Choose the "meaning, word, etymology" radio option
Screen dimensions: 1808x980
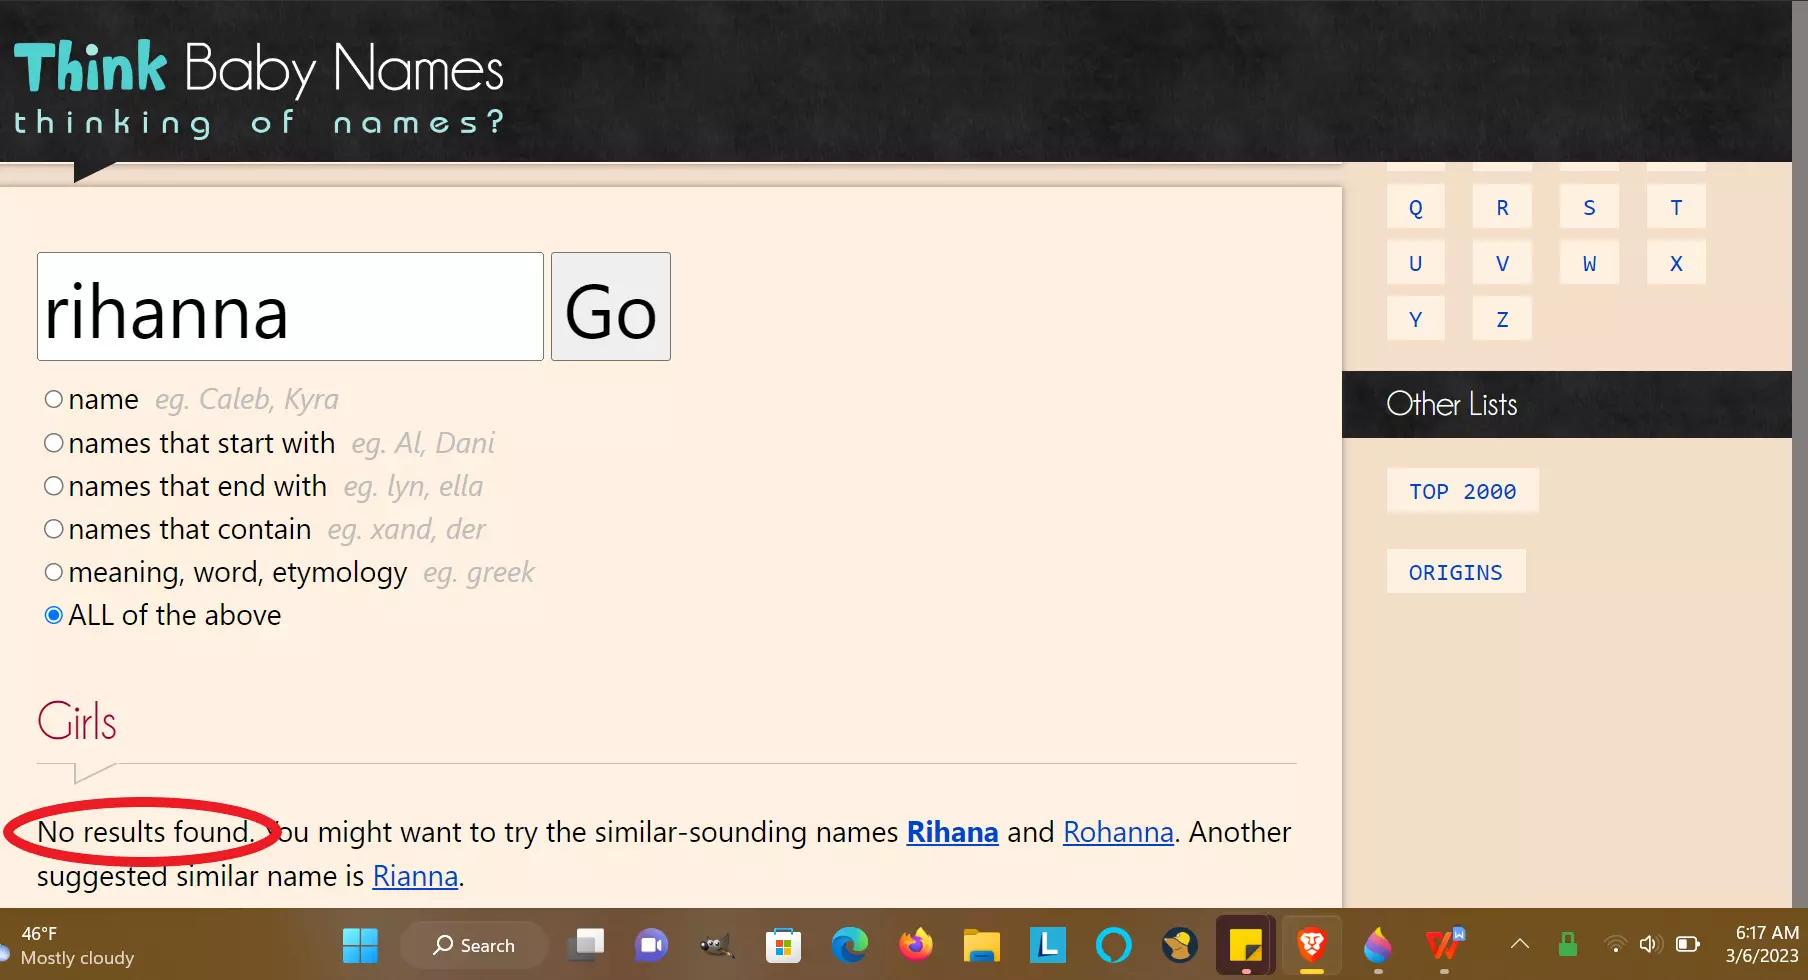coord(54,572)
